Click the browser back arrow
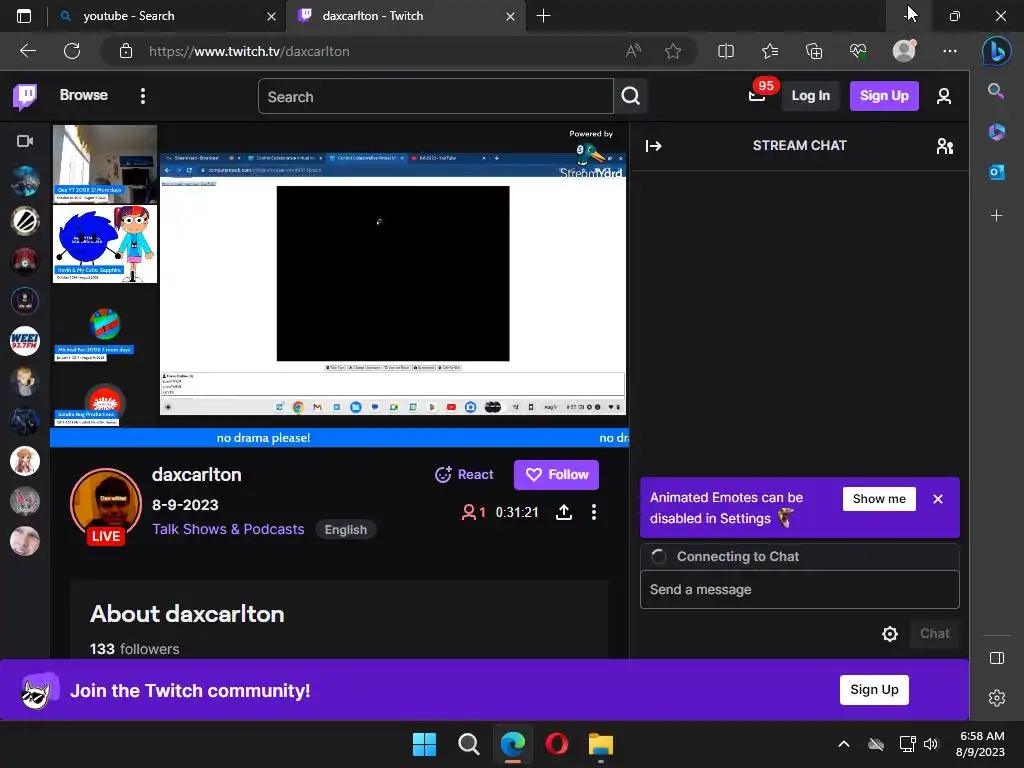Image resolution: width=1024 pixels, height=768 pixels. point(28,51)
